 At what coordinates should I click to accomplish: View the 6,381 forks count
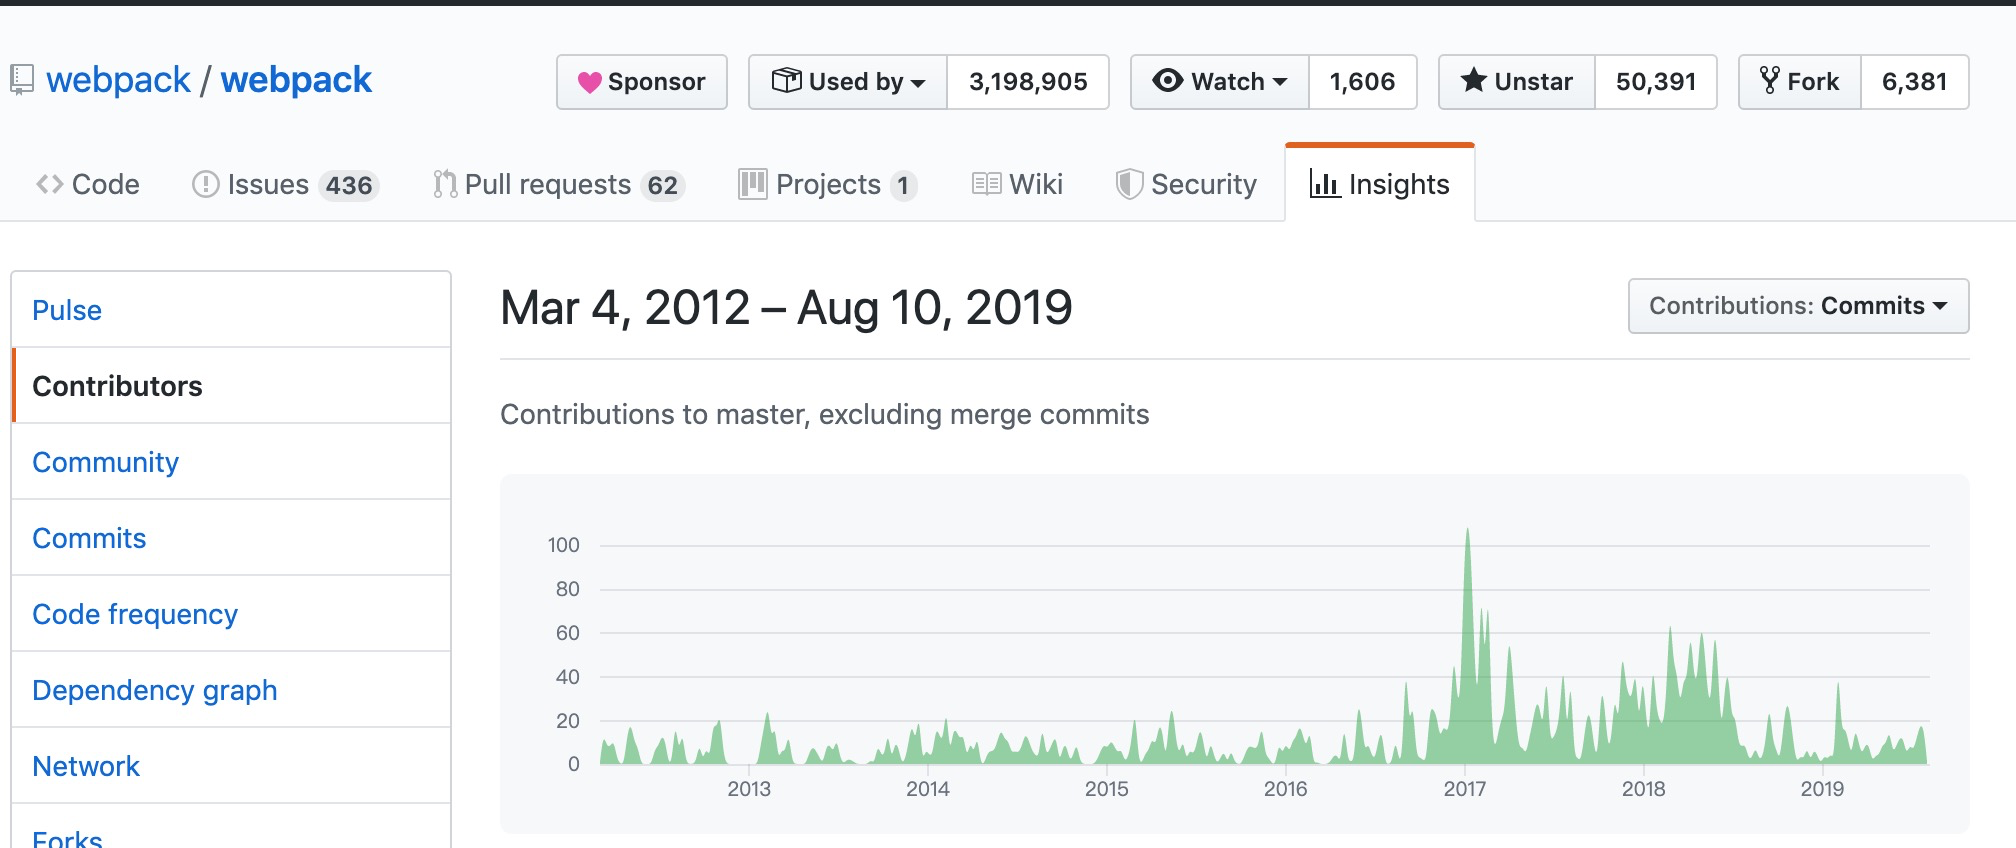(x=1914, y=82)
